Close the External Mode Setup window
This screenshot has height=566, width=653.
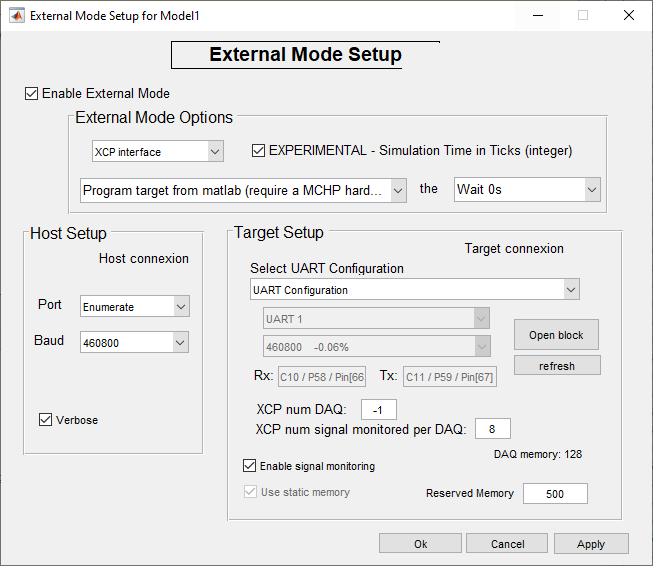tap(628, 16)
